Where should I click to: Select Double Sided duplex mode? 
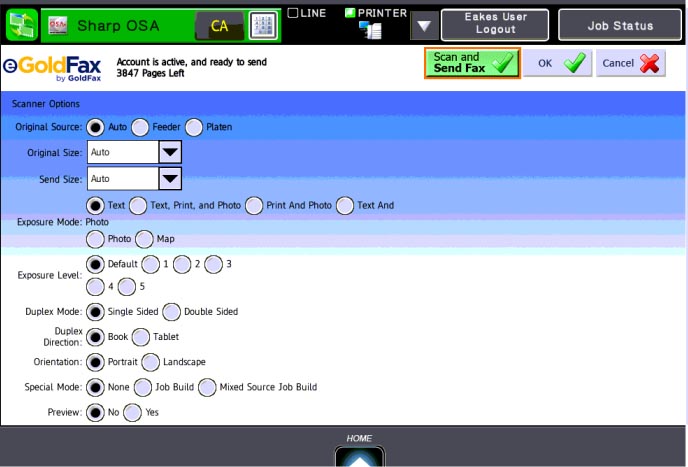(172, 312)
